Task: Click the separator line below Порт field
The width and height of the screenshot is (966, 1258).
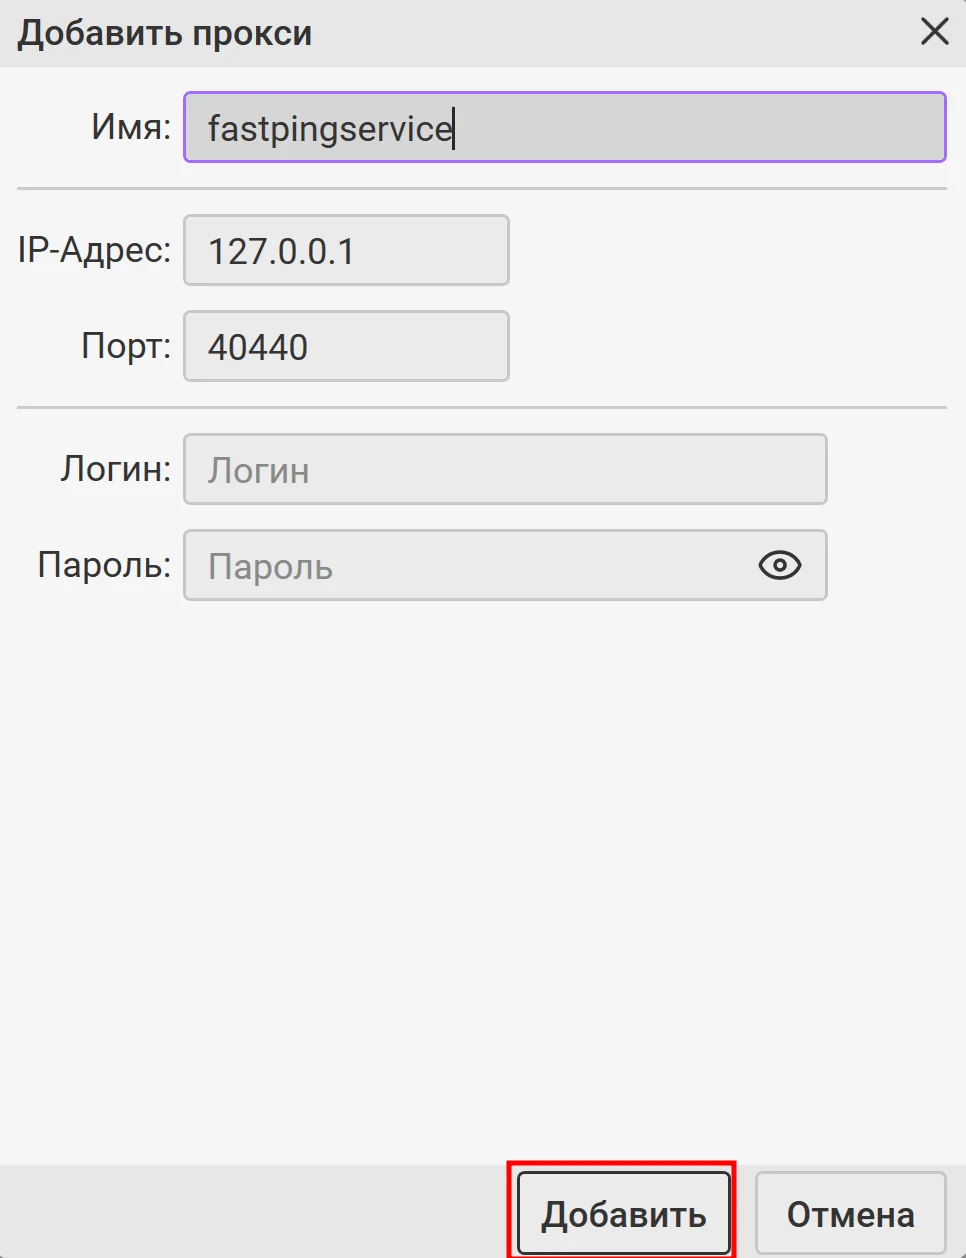Action: 480,407
